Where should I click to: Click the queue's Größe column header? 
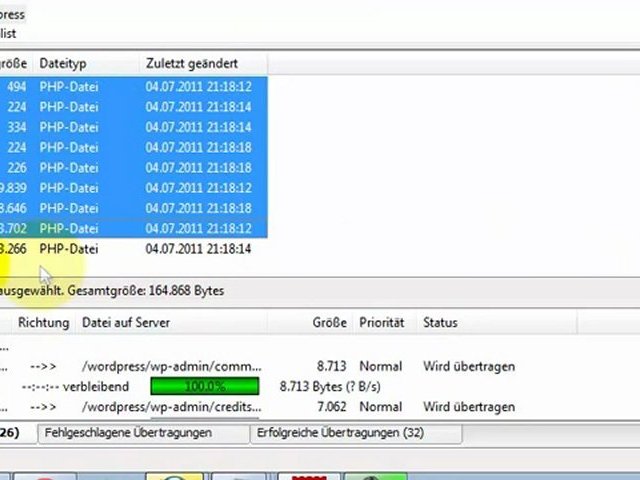pyautogui.click(x=329, y=323)
